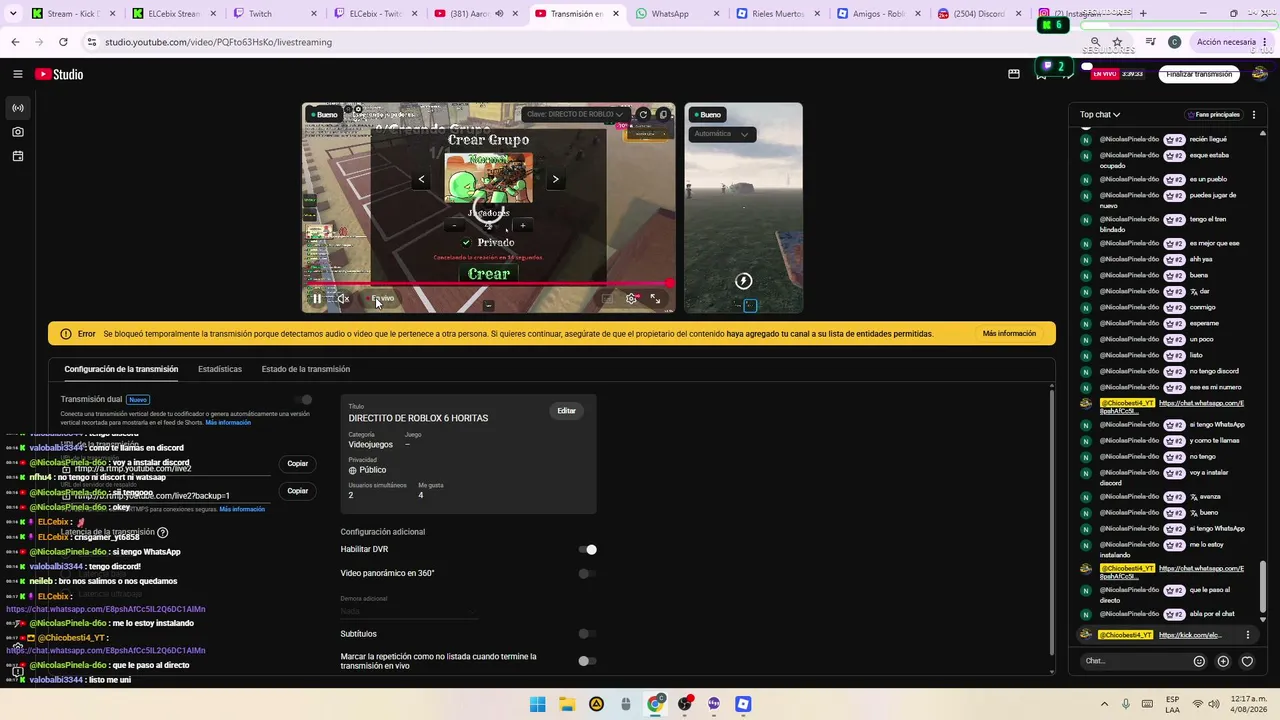Open a new browser tab
The image size is (1280, 720).
point(1143,14)
